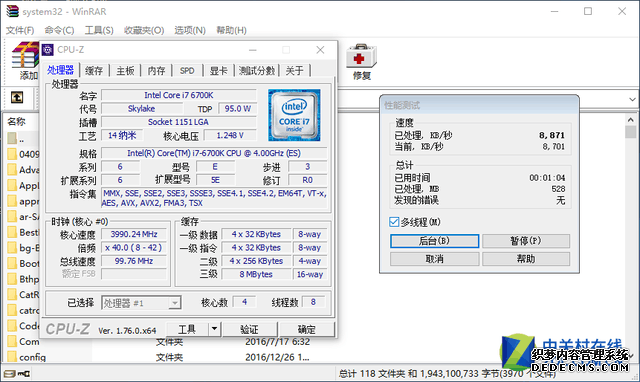Viewport: 640px width, 382px height.
Task: Click the 已处理 speed value 8,871
Action: 552,135
